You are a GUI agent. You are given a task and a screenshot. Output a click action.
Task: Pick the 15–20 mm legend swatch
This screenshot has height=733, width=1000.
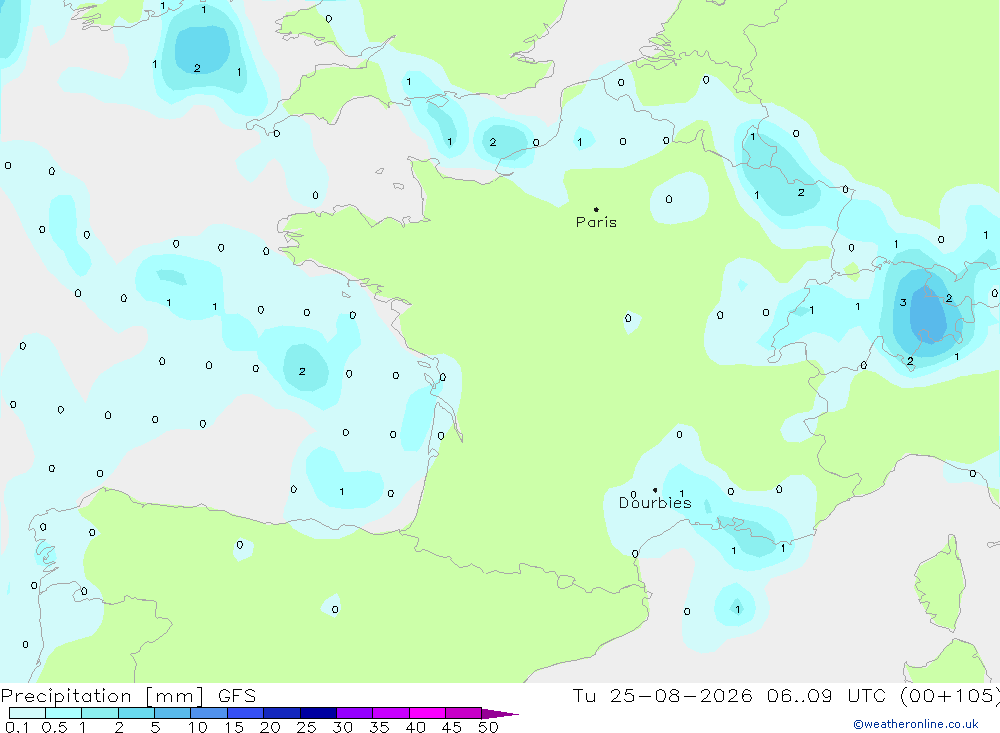click(x=245, y=713)
